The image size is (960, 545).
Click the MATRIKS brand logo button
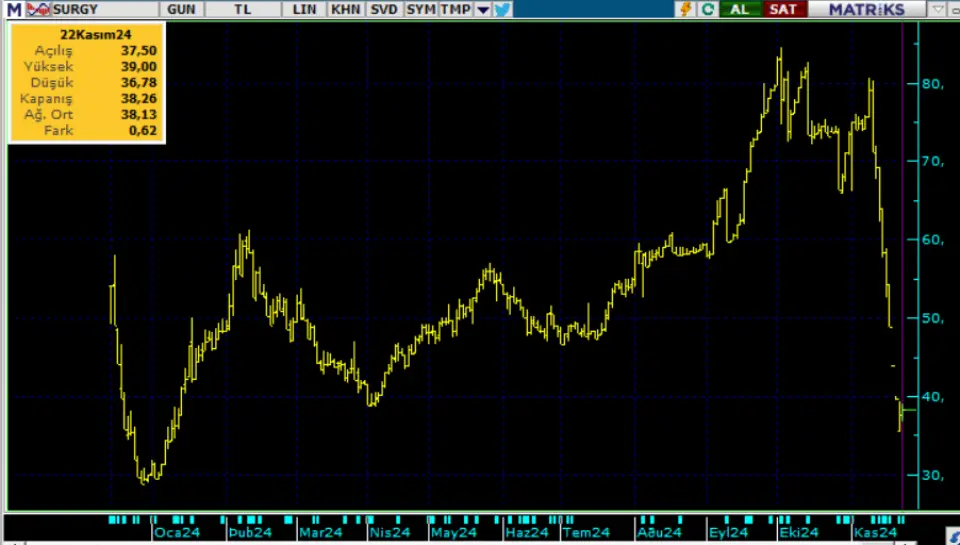(x=867, y=9)
